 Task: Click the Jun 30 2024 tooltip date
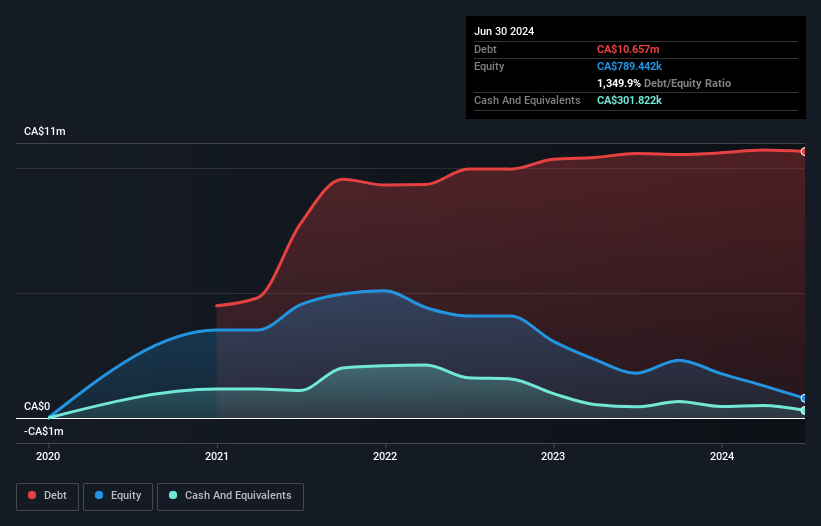click(x=504, y=31)
